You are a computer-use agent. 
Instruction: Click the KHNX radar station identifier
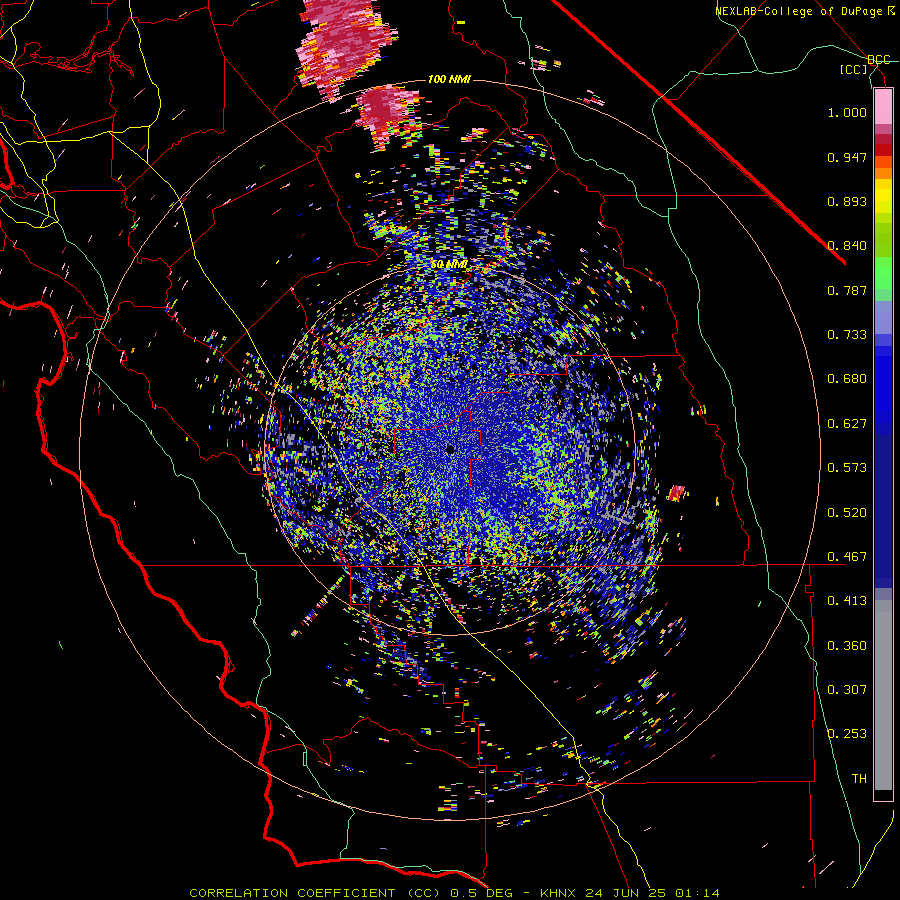pyautogui.click(x=558, y=893)
